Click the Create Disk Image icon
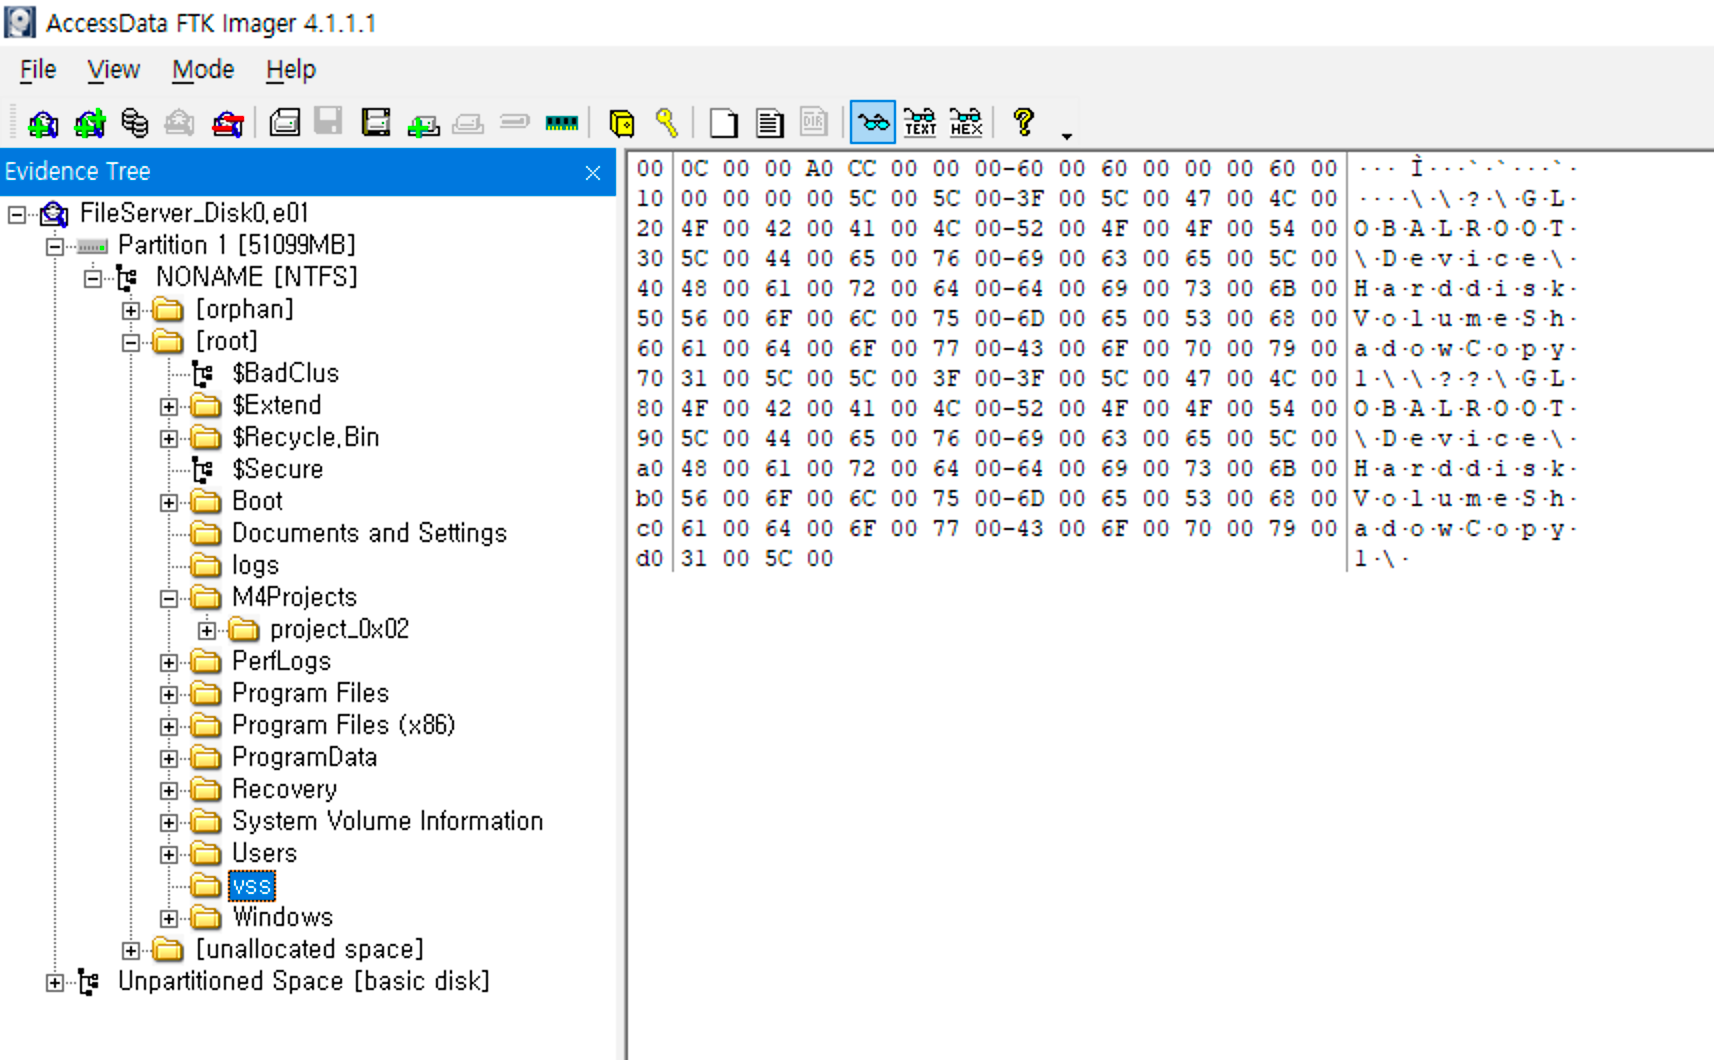Image resolution: width=1714 pixels, height=1060 pixels. pyautogui.click(x=284, y=123)
